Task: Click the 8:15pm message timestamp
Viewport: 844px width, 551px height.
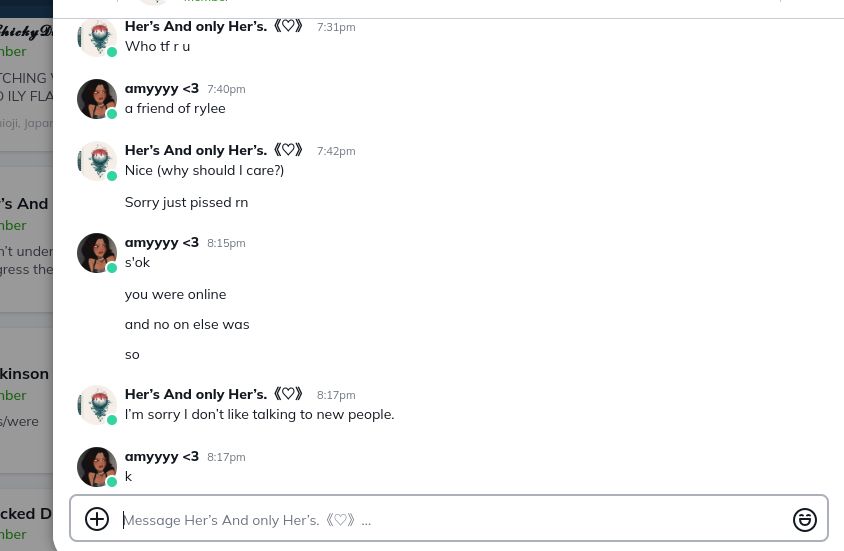Action: coord(226,243)
